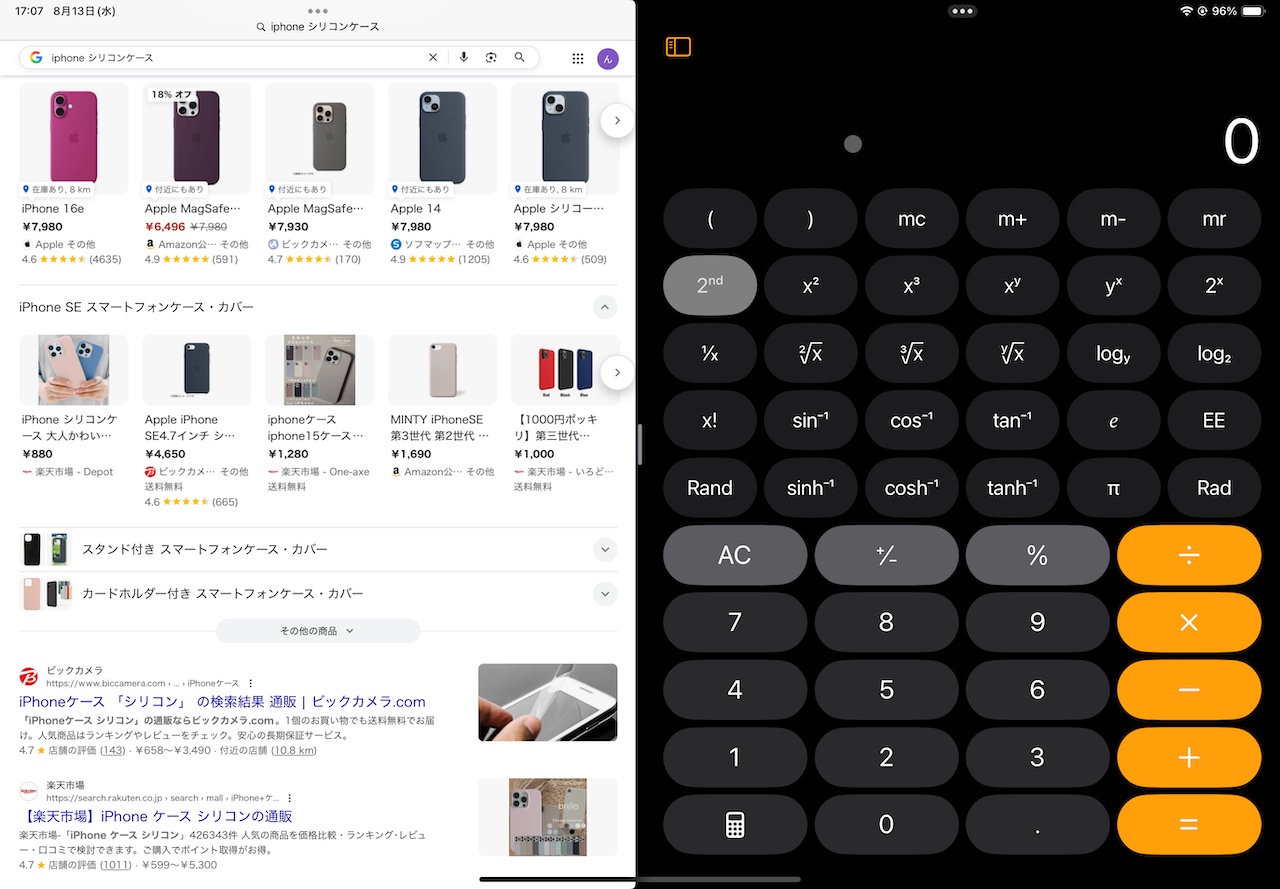Viewport: 1280px width, 889px height.
Task: Grab the split view divider handle
Action: [639, 444]
